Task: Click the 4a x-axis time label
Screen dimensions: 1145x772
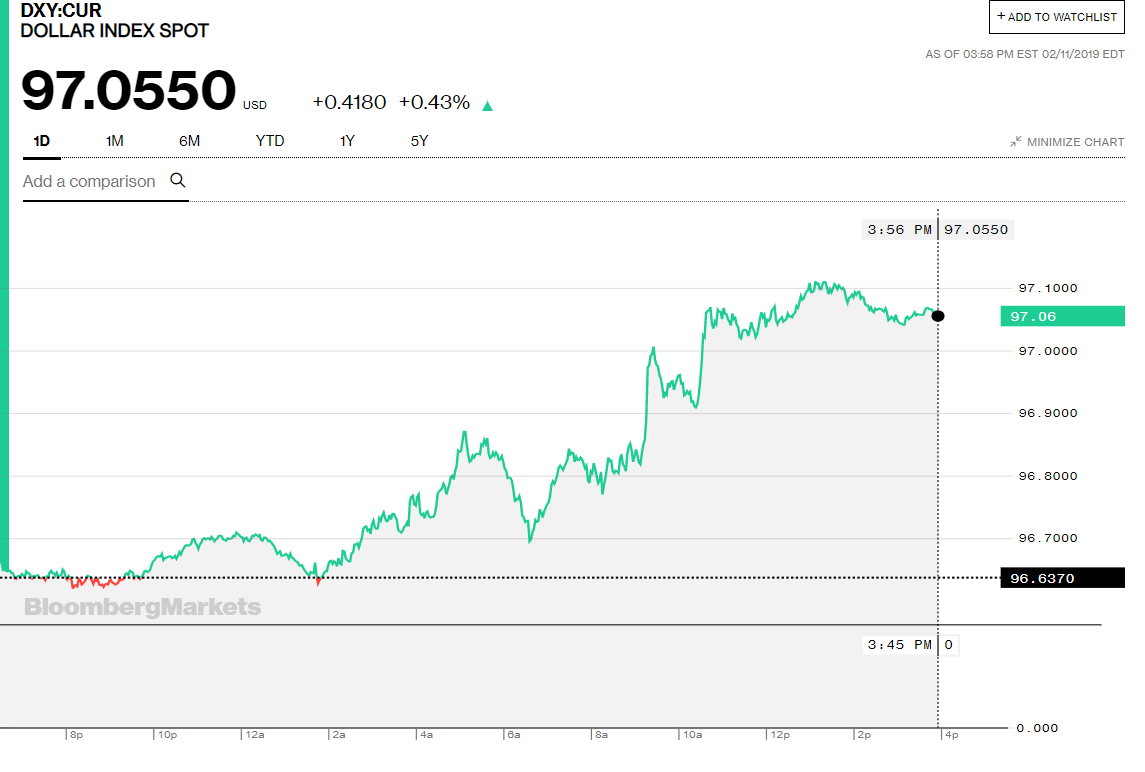Action: (x=426, y=735)
